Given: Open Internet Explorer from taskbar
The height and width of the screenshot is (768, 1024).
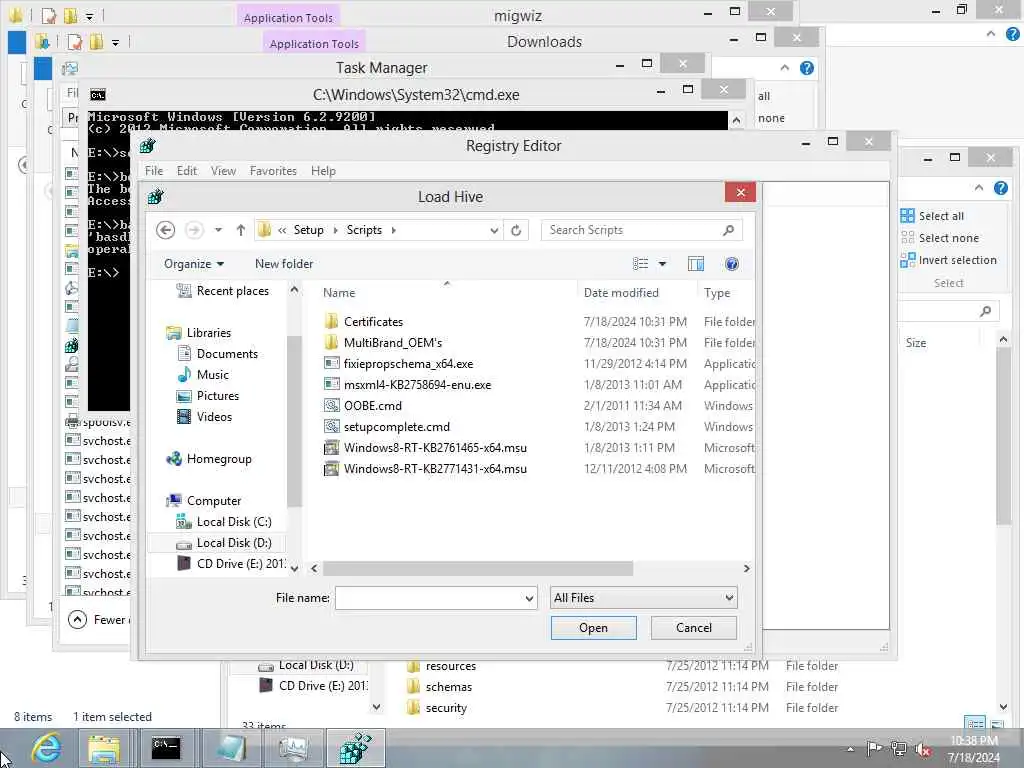Looking at the screenshot, I should click(47, 748).
